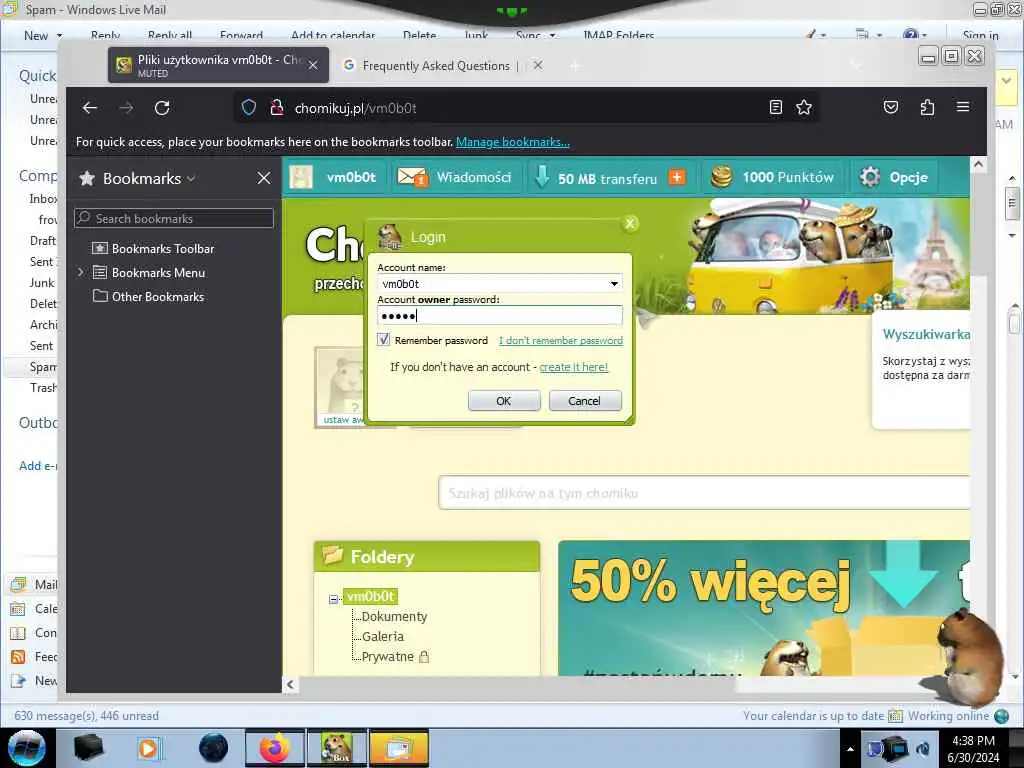Viewport: 1024px width, 768px height.
Task: Click the Windows Media Player taskbar icon
Action: pos(148,748)
